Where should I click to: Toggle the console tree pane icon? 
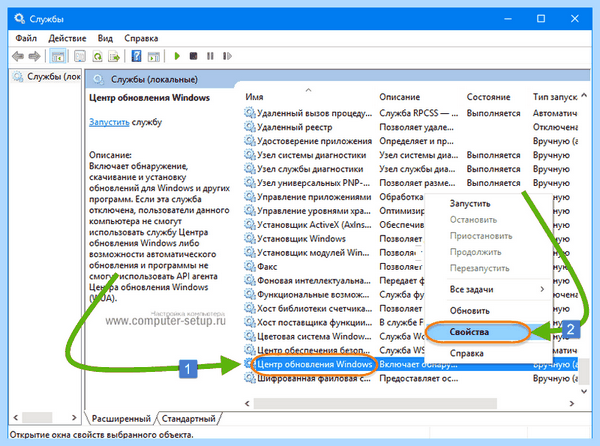[58, 56]
